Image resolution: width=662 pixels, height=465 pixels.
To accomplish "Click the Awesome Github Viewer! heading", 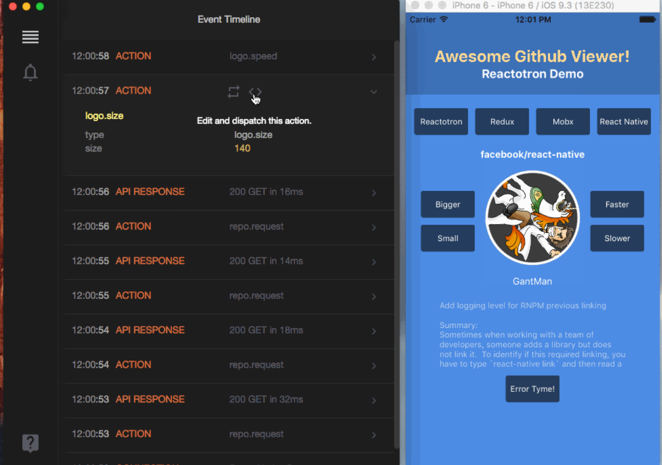I will pyautogui.click(x=532, y=57).
